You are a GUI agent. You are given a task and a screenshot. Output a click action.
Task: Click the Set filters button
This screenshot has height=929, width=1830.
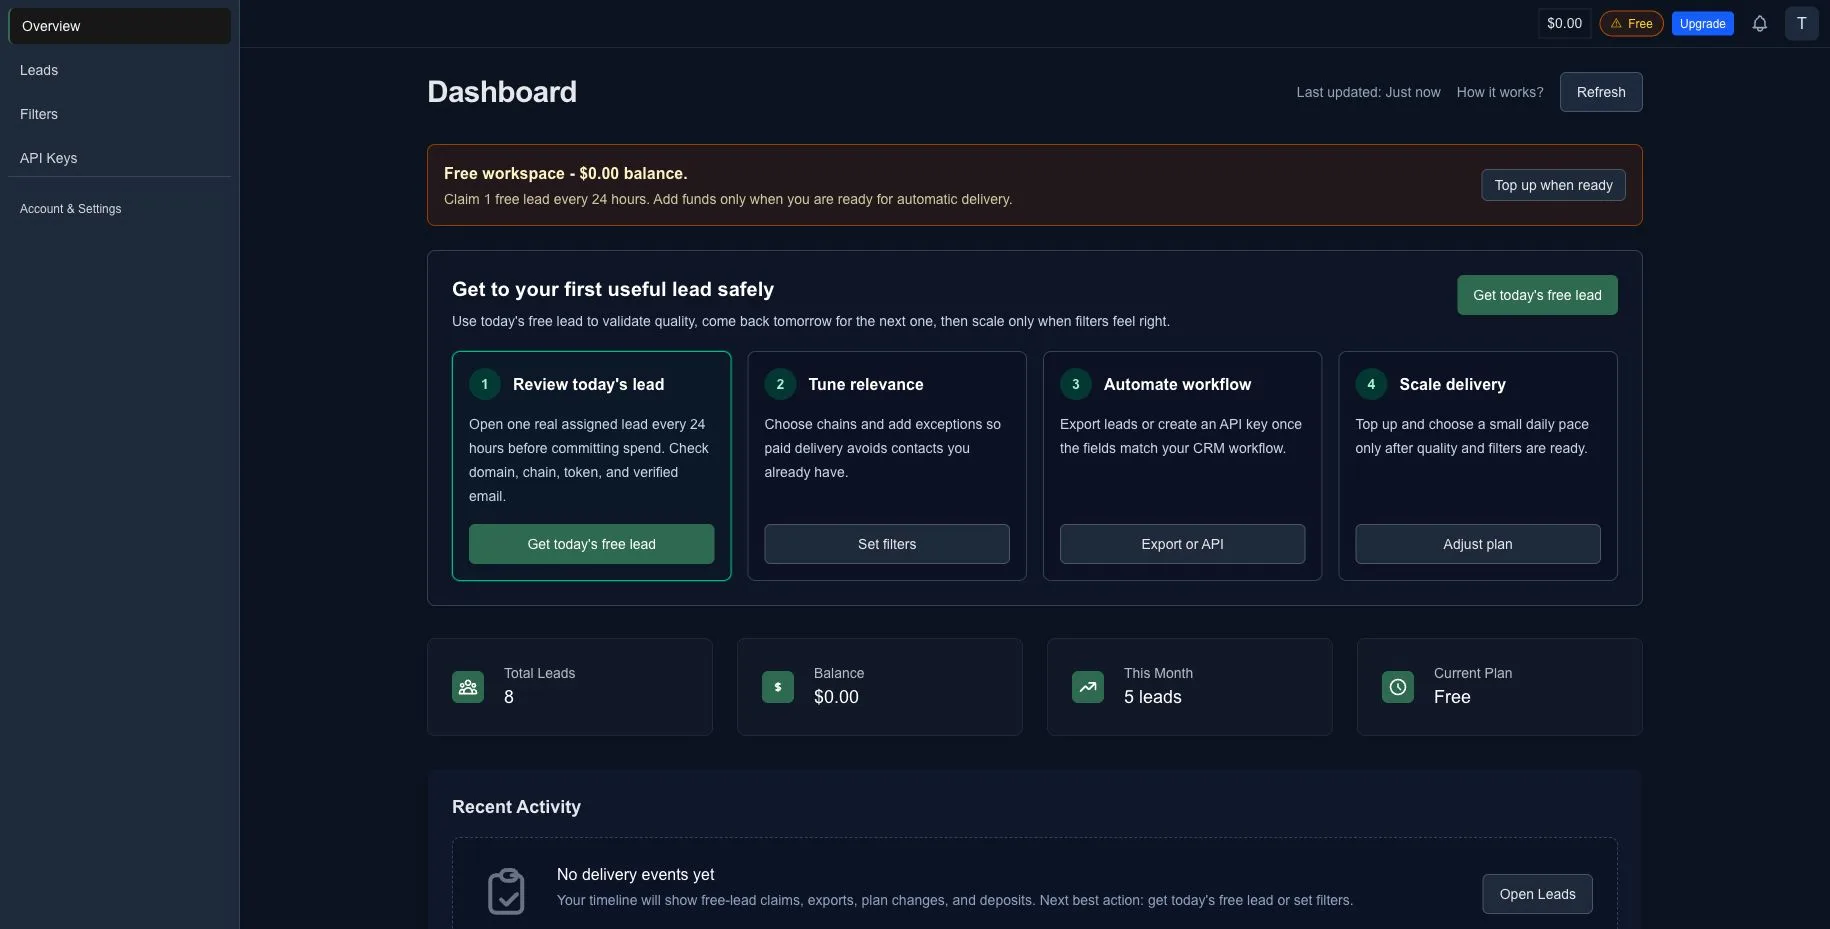coord(887,544)
